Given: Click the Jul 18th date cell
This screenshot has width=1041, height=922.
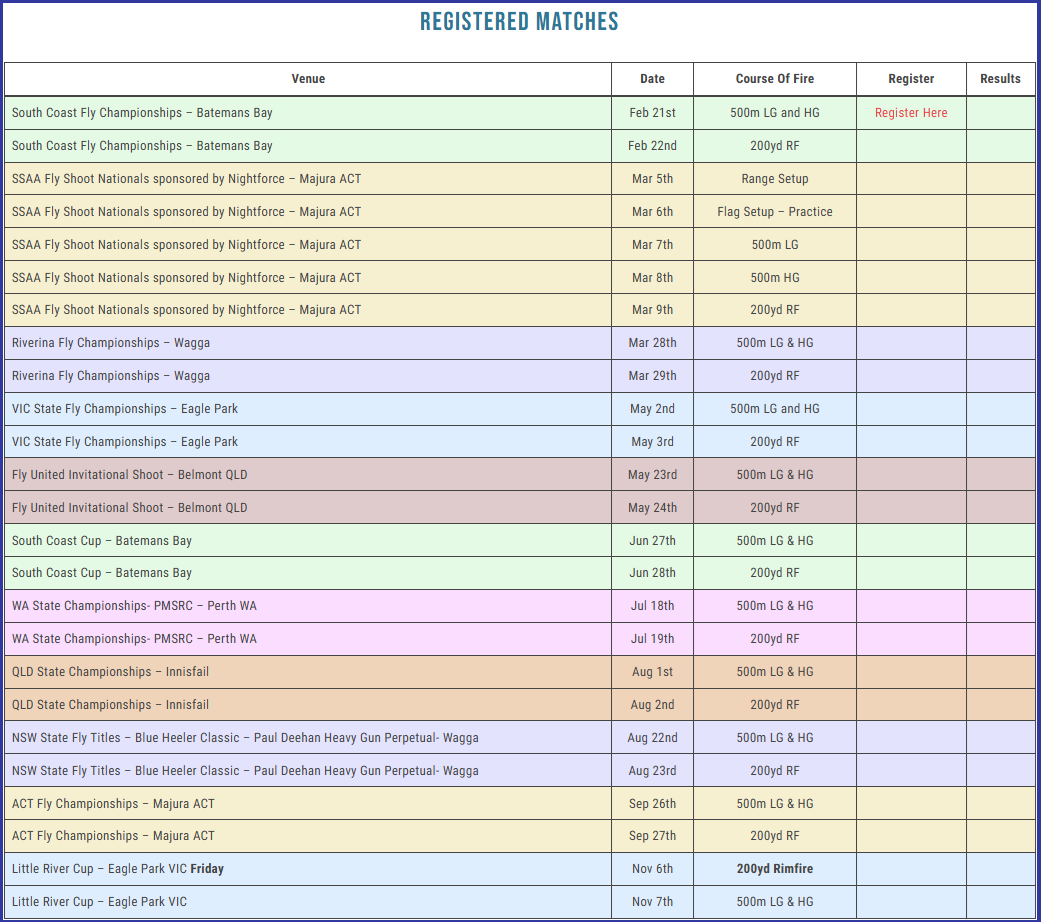Looking at the screenshot, I should (x=652, y=606).
